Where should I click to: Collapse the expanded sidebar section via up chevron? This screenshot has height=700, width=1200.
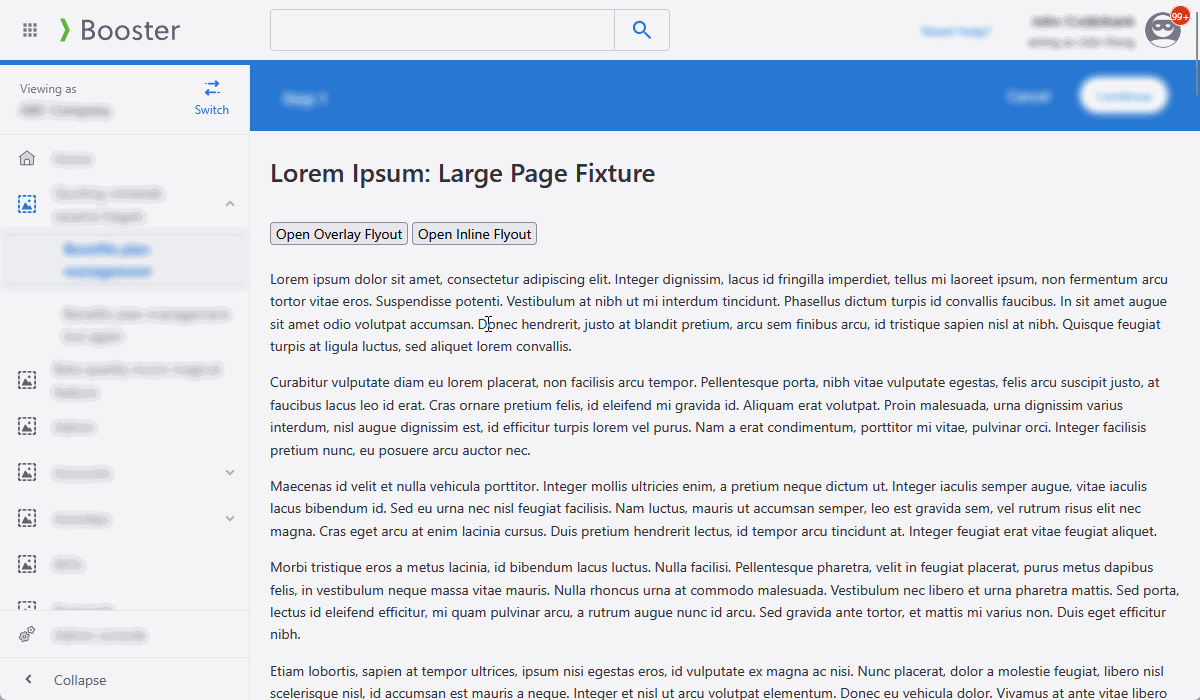(229, 204)
